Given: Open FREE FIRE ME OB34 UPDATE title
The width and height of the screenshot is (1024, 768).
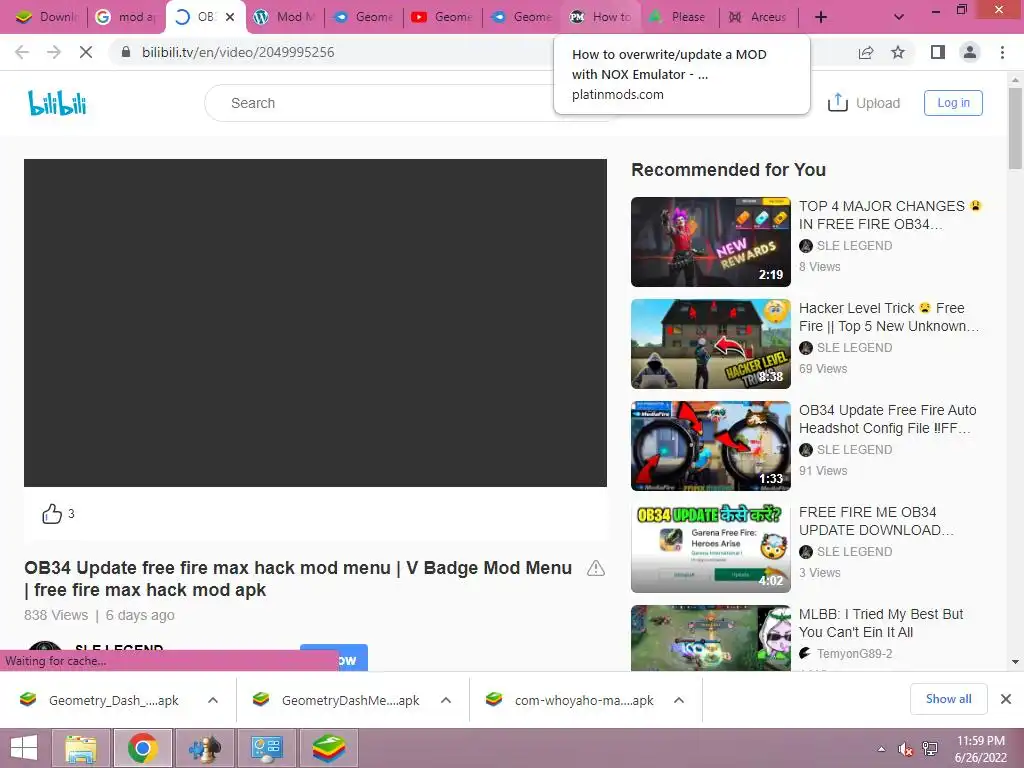Looking at the screenshot, I should coord(876,520).
